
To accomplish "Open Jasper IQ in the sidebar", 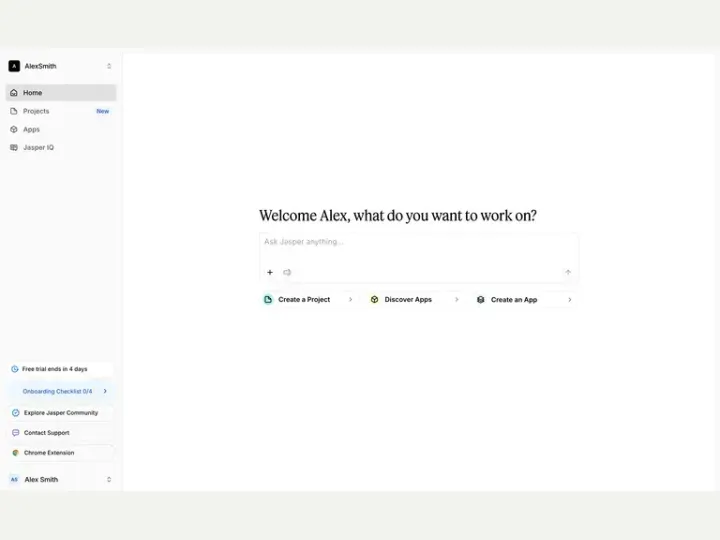I will (61, 147).
